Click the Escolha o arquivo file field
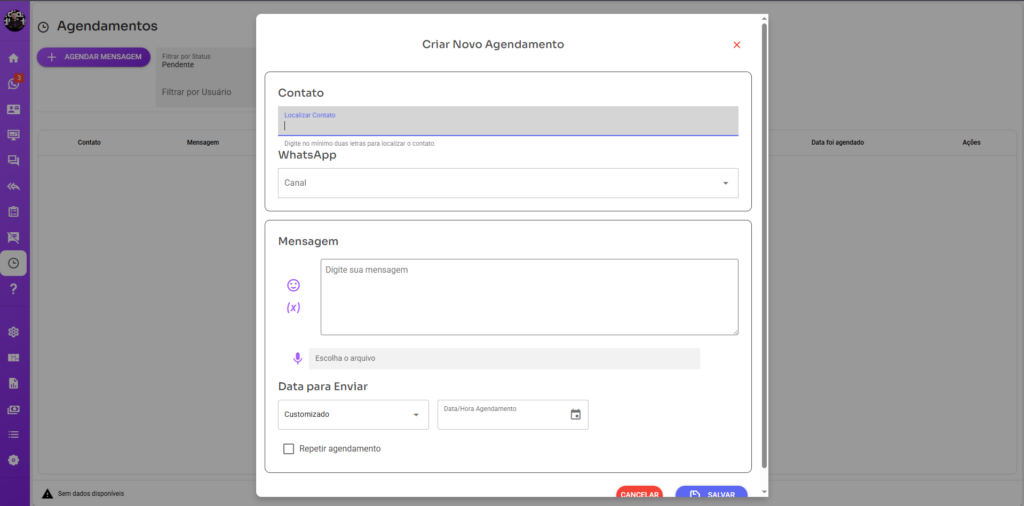1024x506 pixels. click(x=504, y=358)
